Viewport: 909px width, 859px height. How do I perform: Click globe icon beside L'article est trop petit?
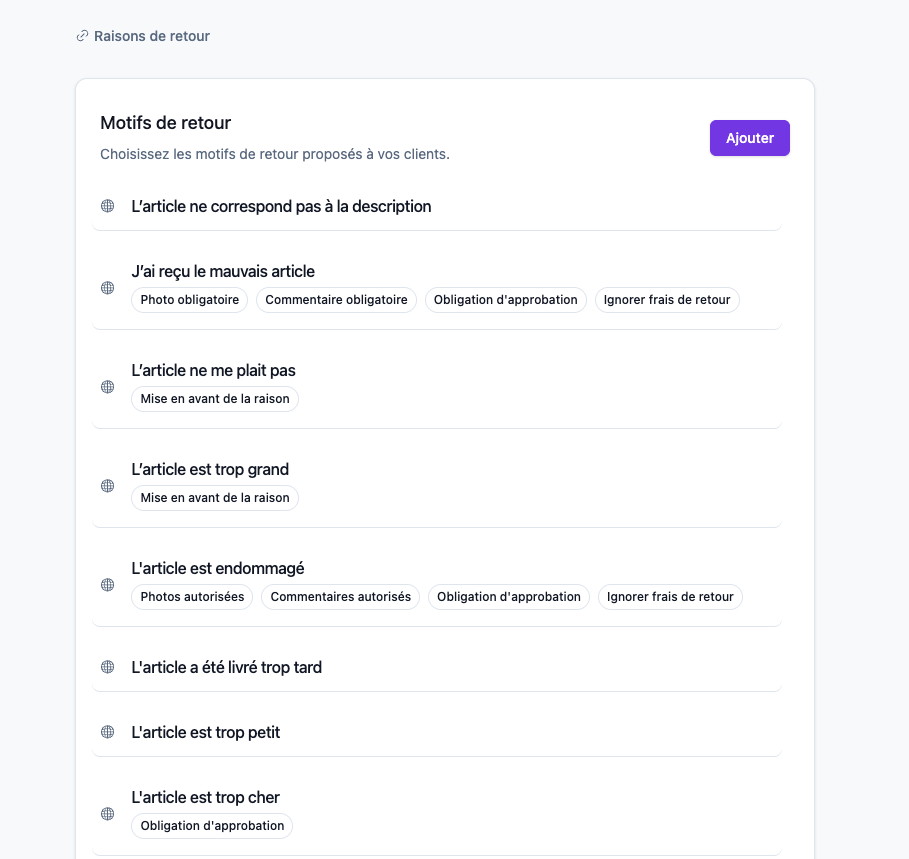click(x=107, y=732)
